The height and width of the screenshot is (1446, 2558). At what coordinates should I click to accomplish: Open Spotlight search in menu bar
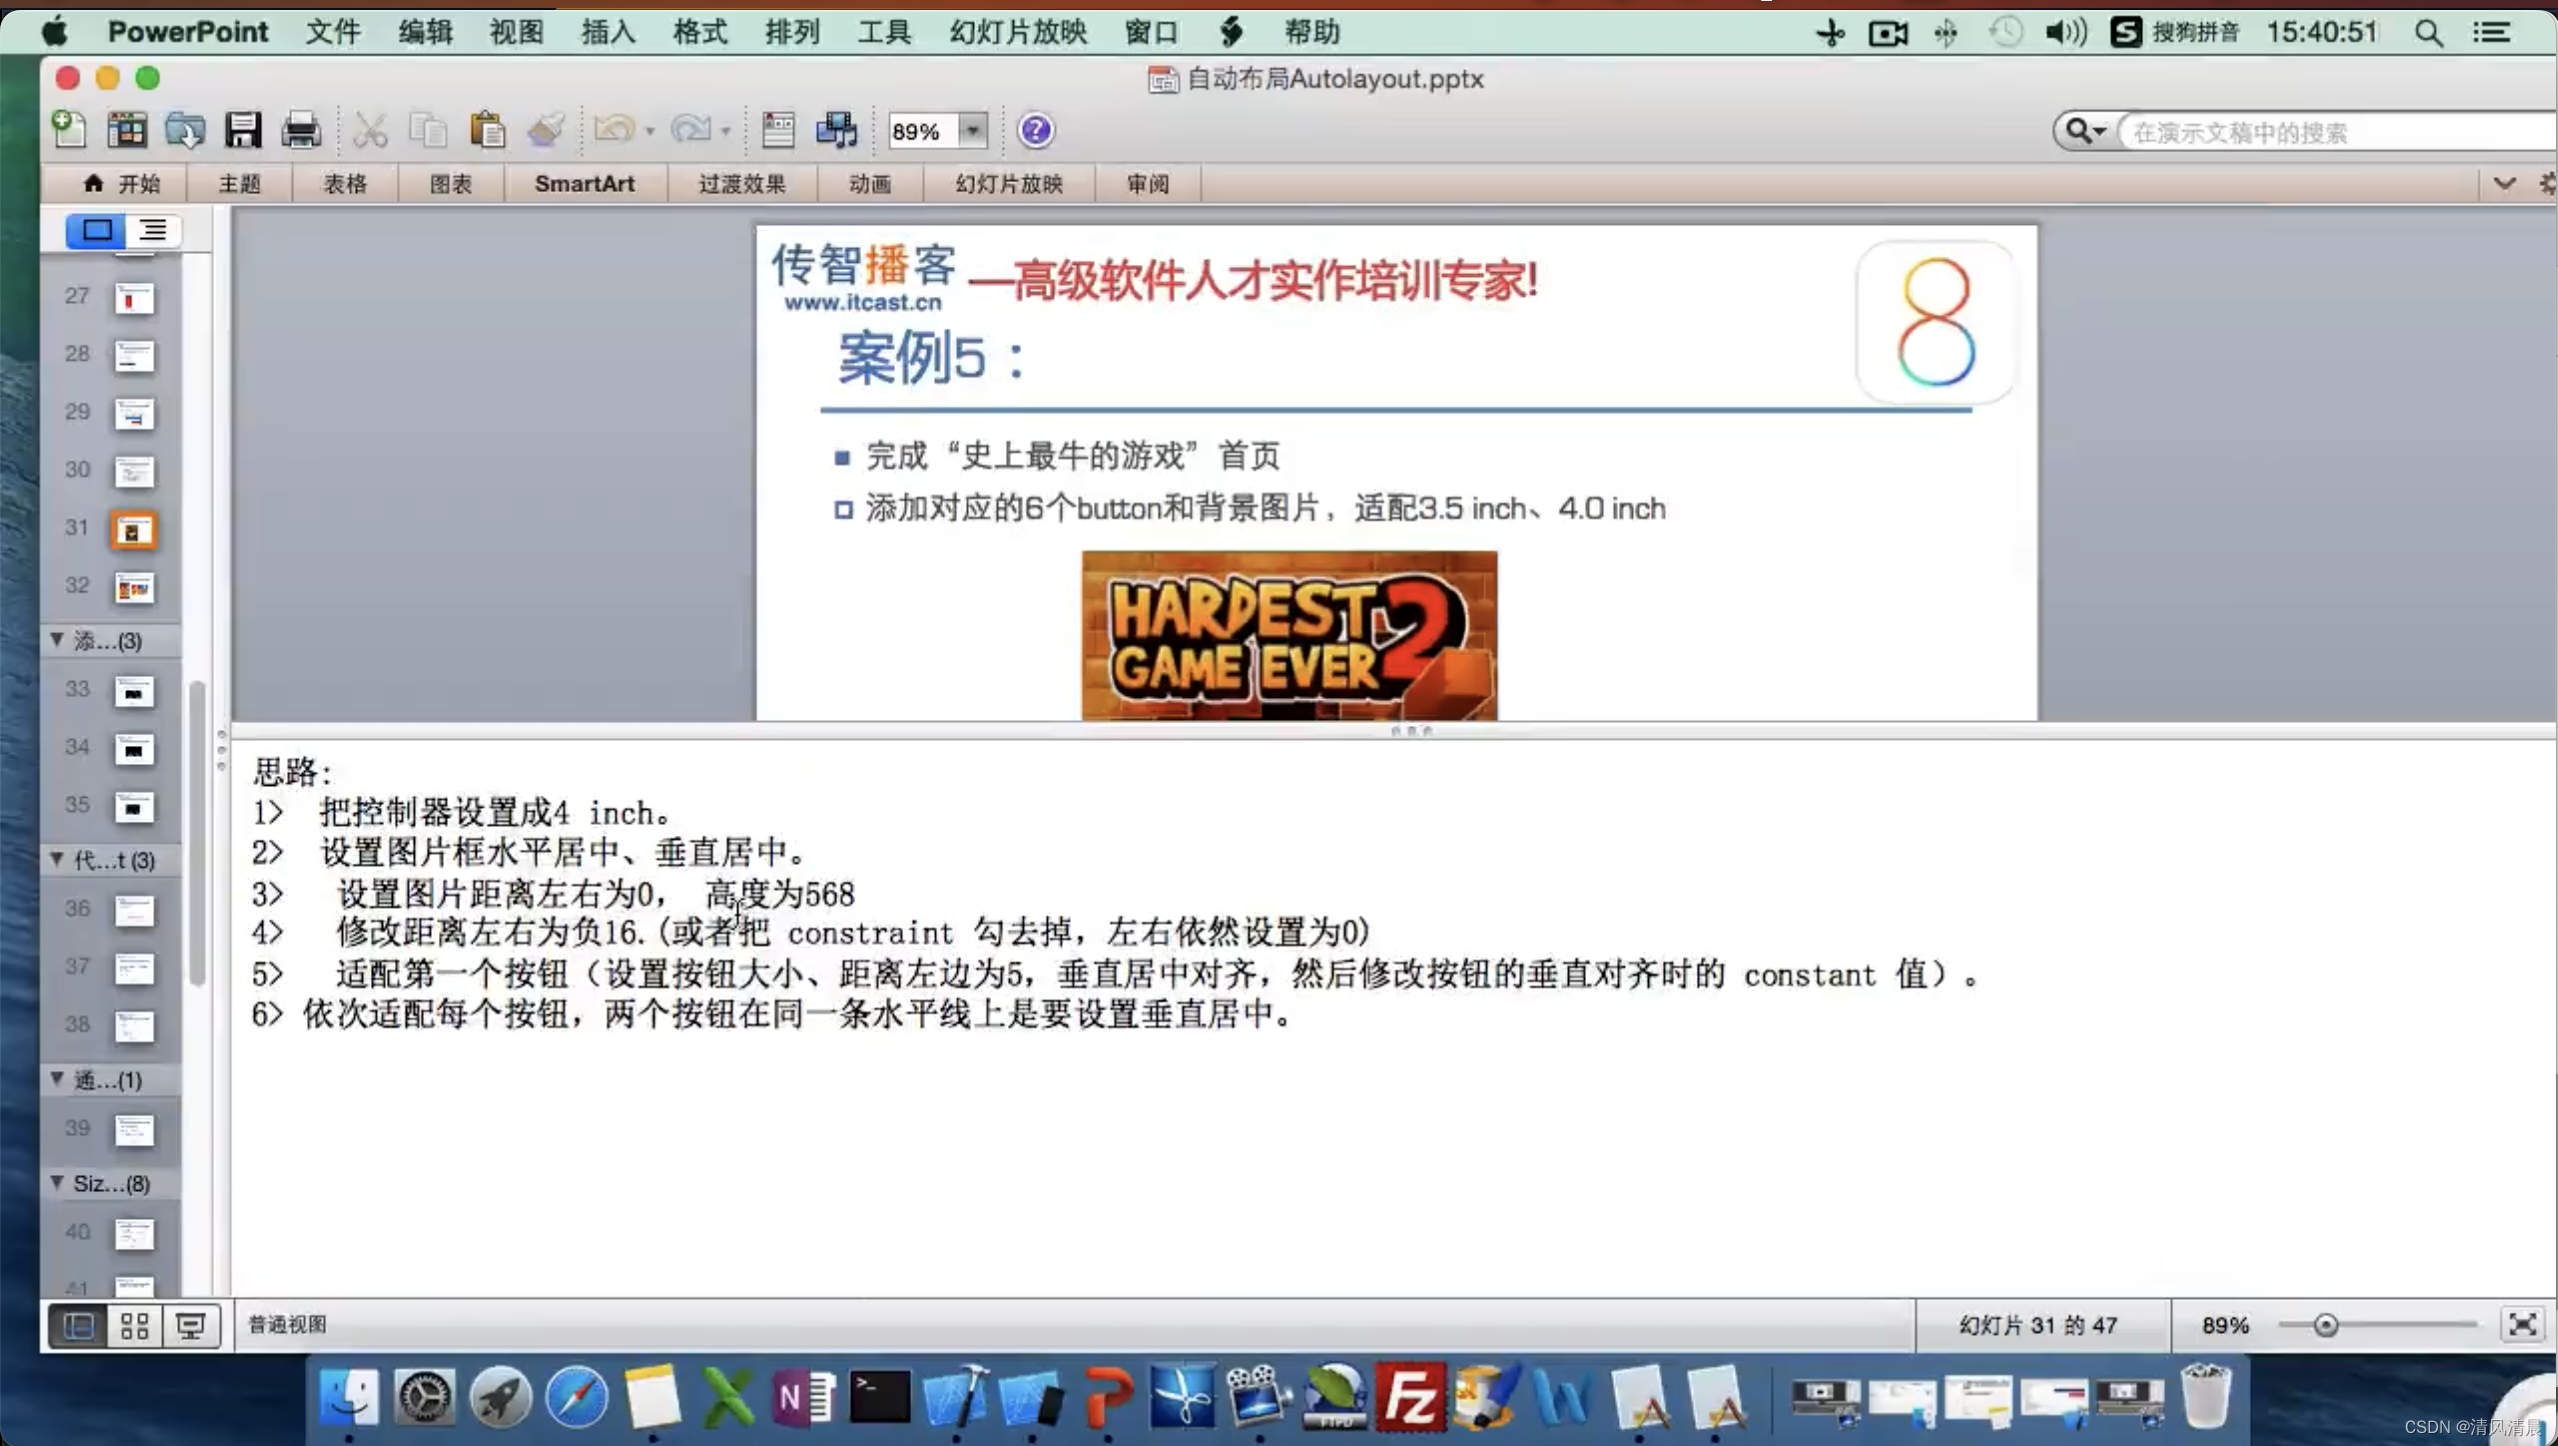click(2429, 33)
